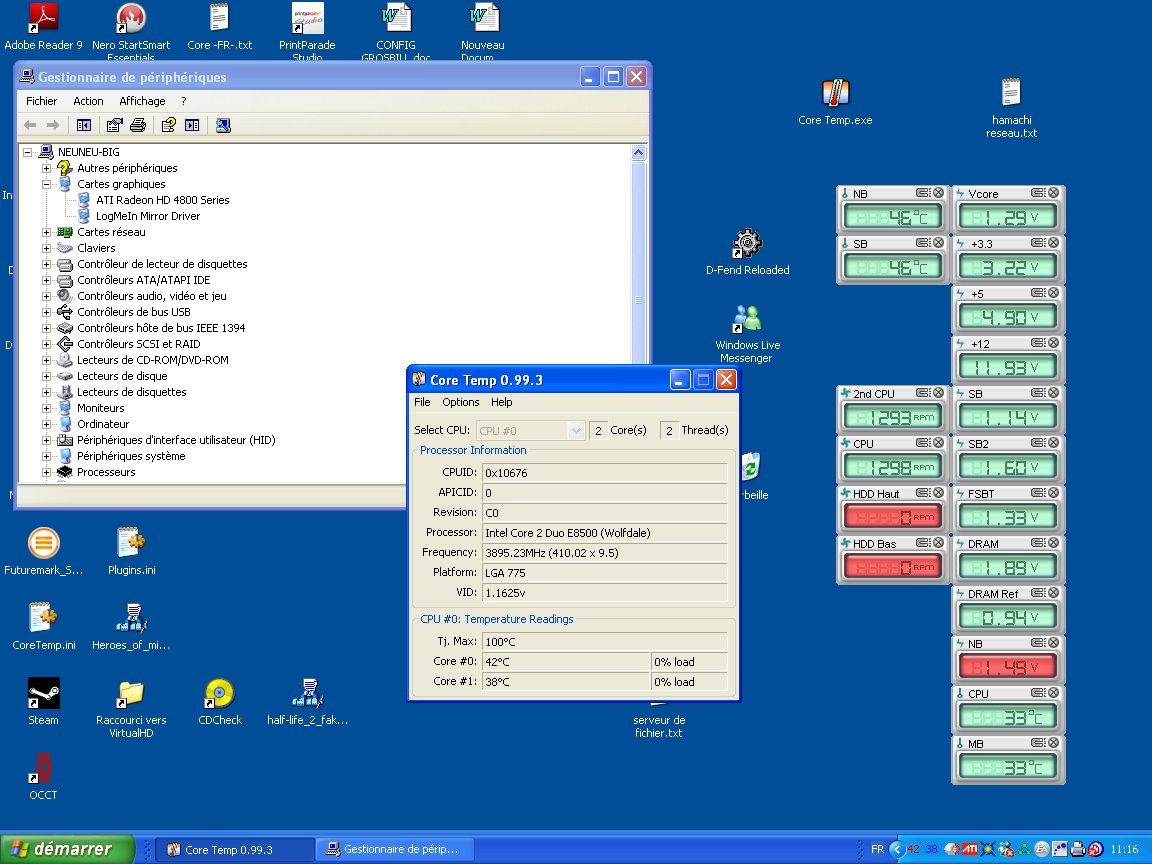The image size is (1152, 864).
Task: Select the half-life_2_fak... desktop icon
Action: click(x=308, y=702)
